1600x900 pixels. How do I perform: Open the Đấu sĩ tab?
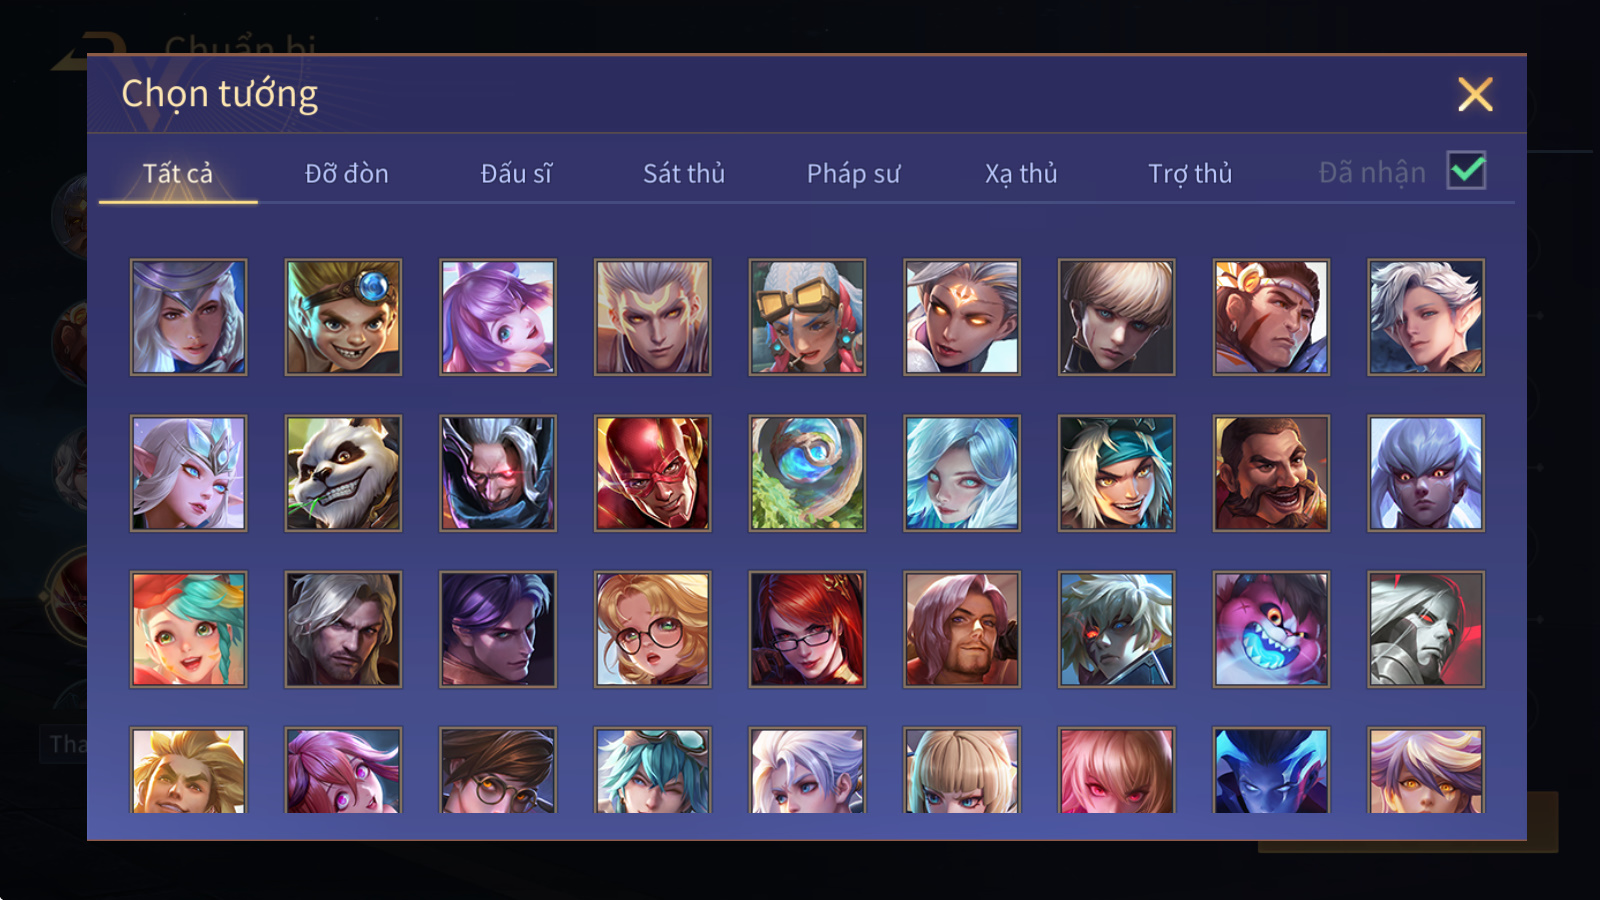coord(516,173)
